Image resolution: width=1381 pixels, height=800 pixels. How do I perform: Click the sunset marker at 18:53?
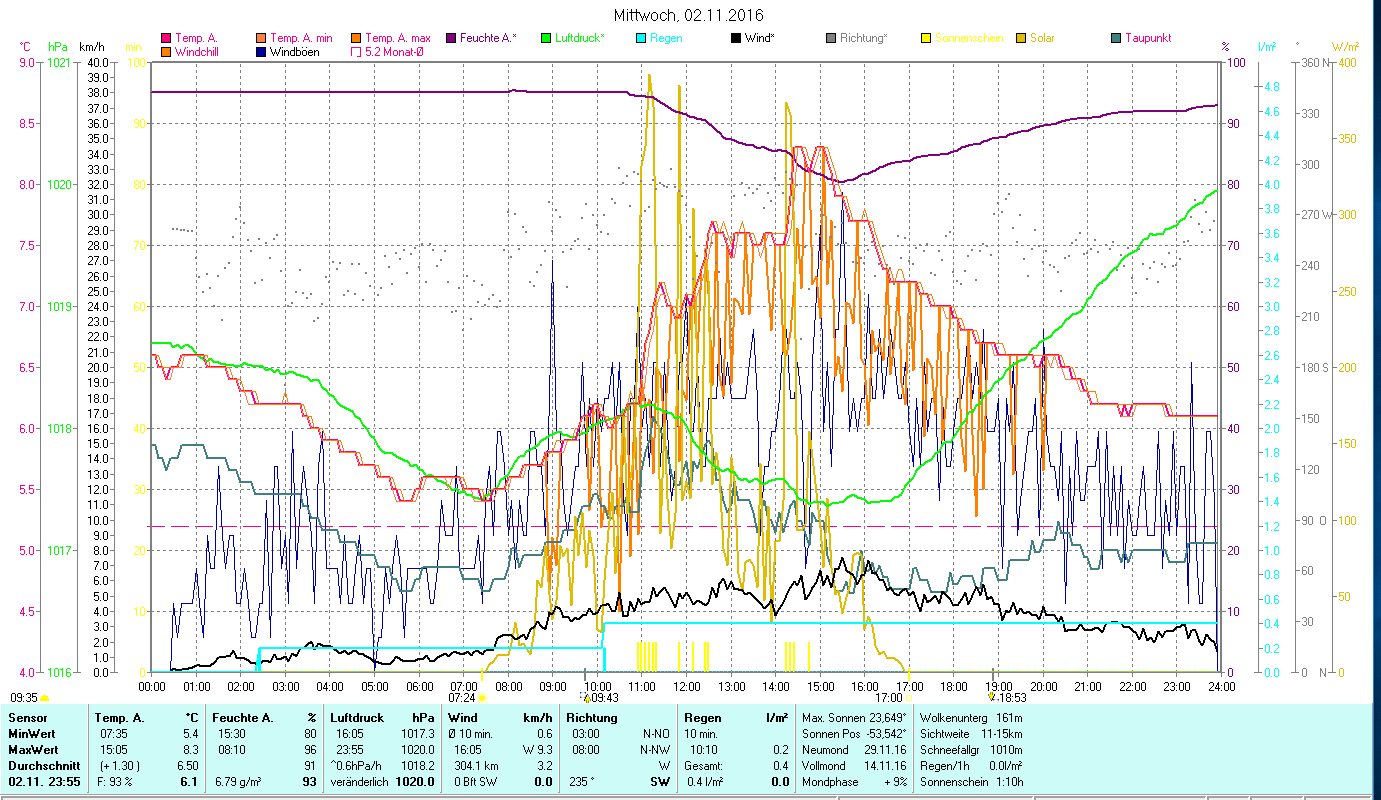point(992,697)
